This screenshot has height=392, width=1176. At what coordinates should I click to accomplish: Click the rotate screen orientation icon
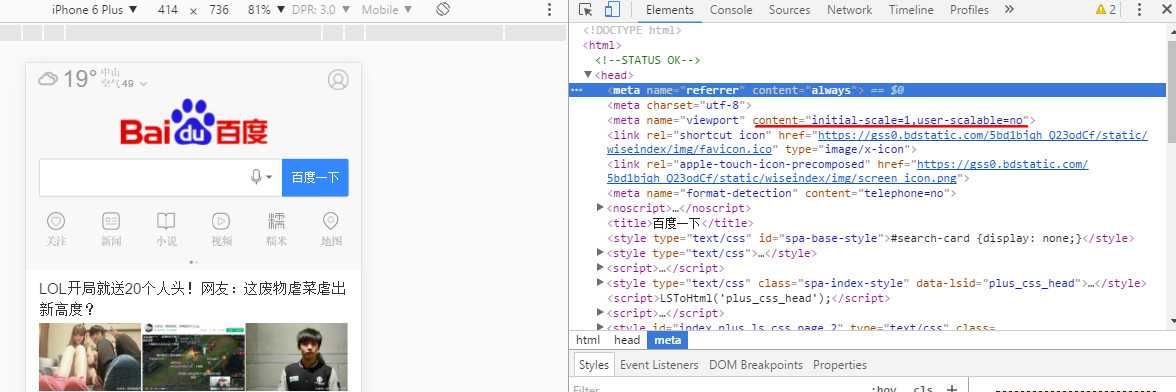pyautogui.click(x=442, y=10)
